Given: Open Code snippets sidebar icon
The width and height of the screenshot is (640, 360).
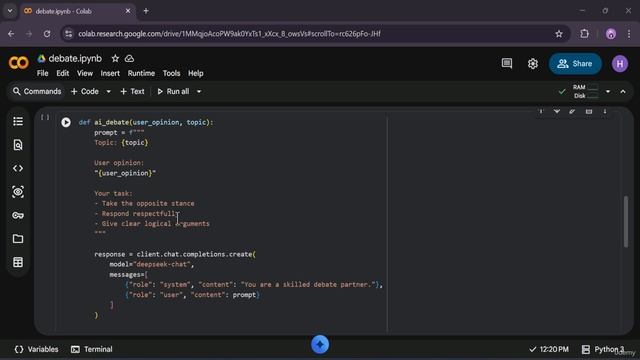Looking at the screenshot, I should point(18,168).
